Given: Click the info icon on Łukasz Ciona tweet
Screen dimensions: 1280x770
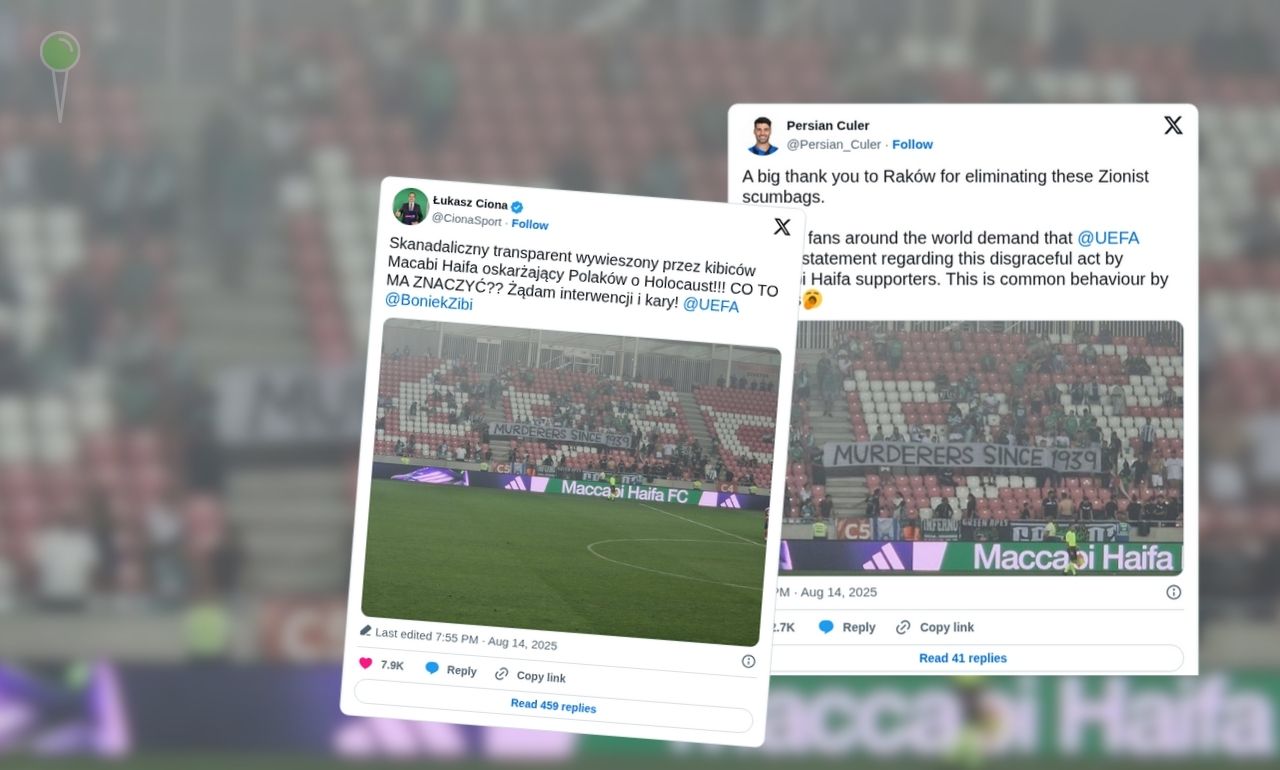Looking at the screenshot, I should 748,661.
